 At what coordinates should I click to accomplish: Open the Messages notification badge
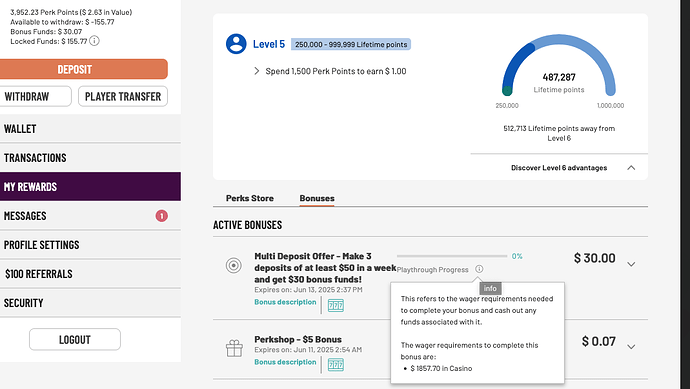click(x=161, y=216)
